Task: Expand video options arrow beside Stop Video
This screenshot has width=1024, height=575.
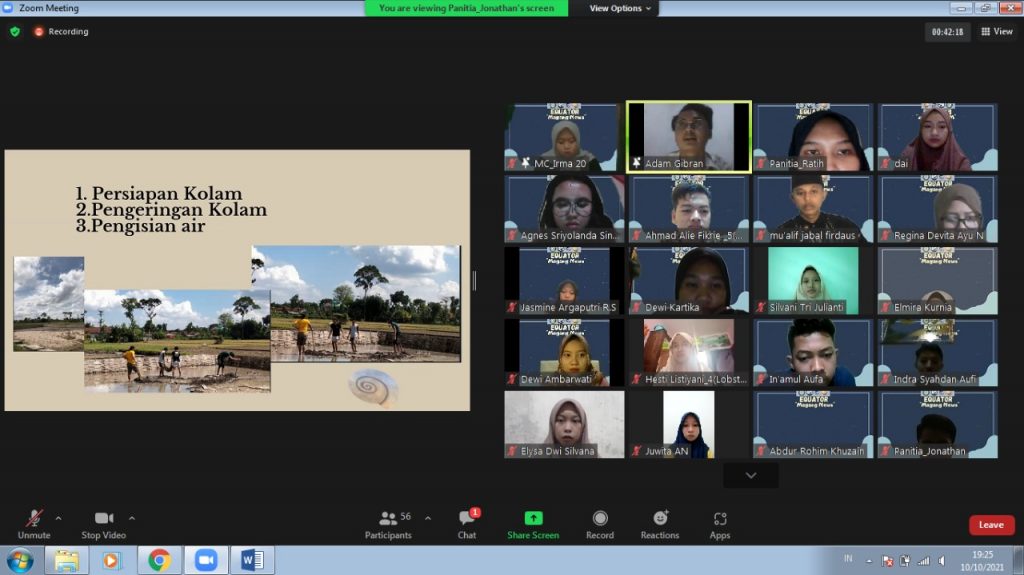Action: [132, 518]
